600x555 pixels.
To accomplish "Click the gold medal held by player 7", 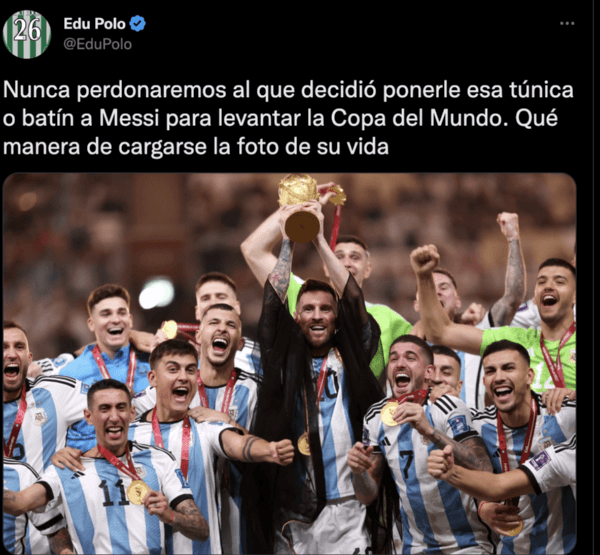I will (x=390, y=414).
